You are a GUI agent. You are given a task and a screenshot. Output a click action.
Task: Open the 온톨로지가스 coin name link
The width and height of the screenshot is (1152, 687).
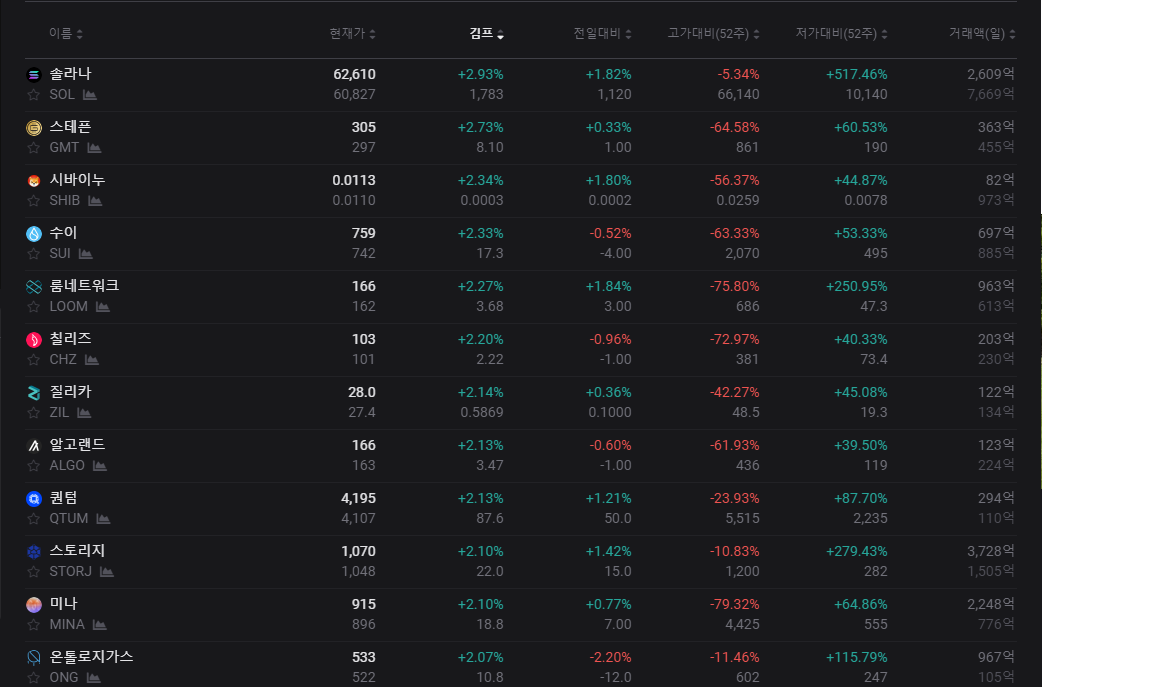click(x=91, y=657)
